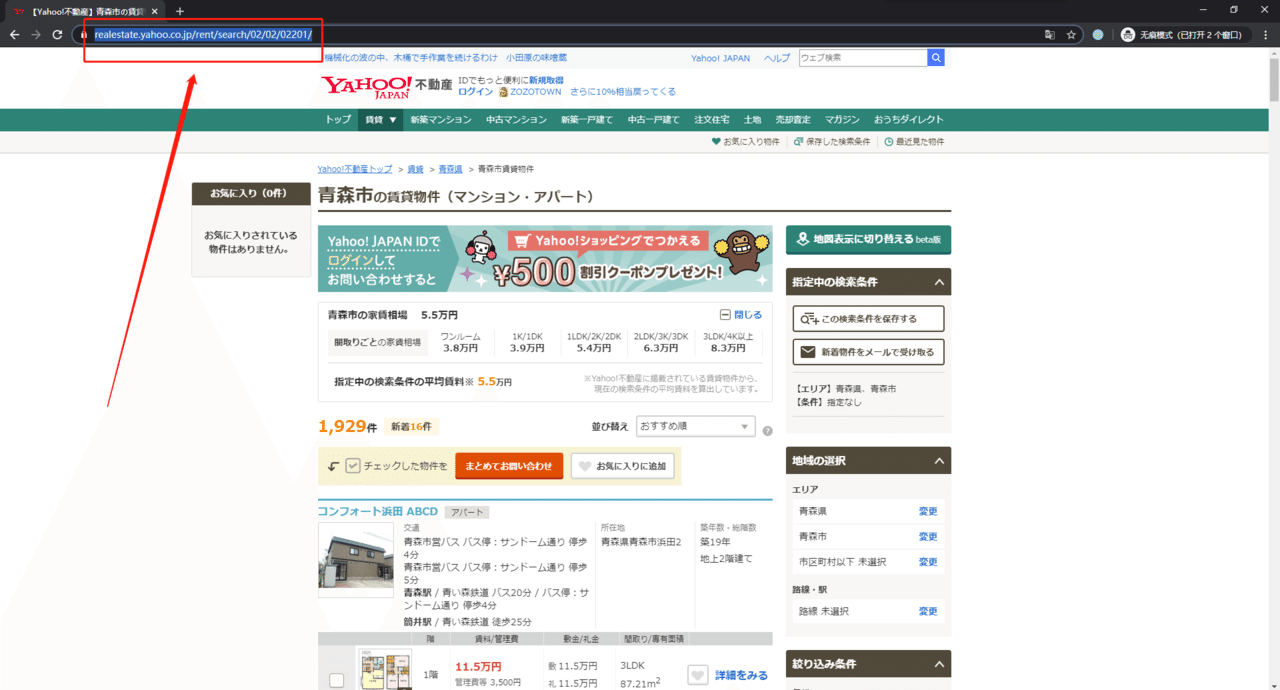Click the floor plan thumbnail for 1階 room
Image resolution: width=1280 pixels, height=690 pixels.
(385, 671)
